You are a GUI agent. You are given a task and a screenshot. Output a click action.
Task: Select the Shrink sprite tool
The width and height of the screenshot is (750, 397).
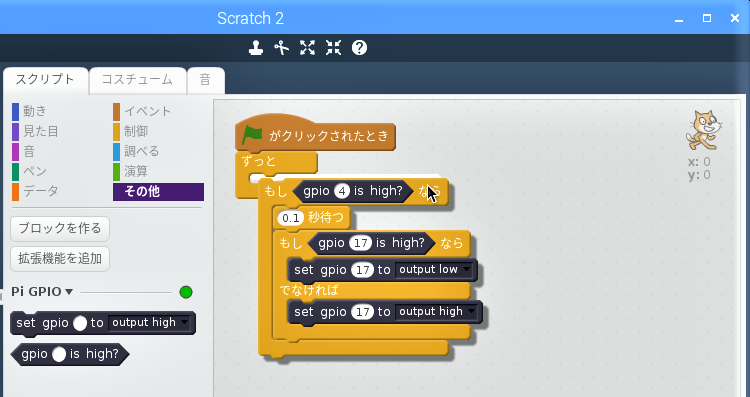(333, 48)
